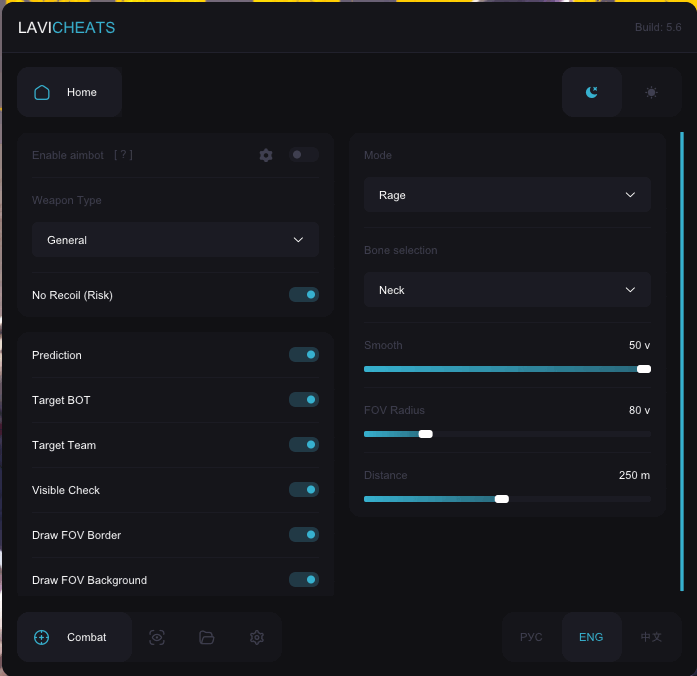Disable the Visible Check toggle

pos(304,490)
